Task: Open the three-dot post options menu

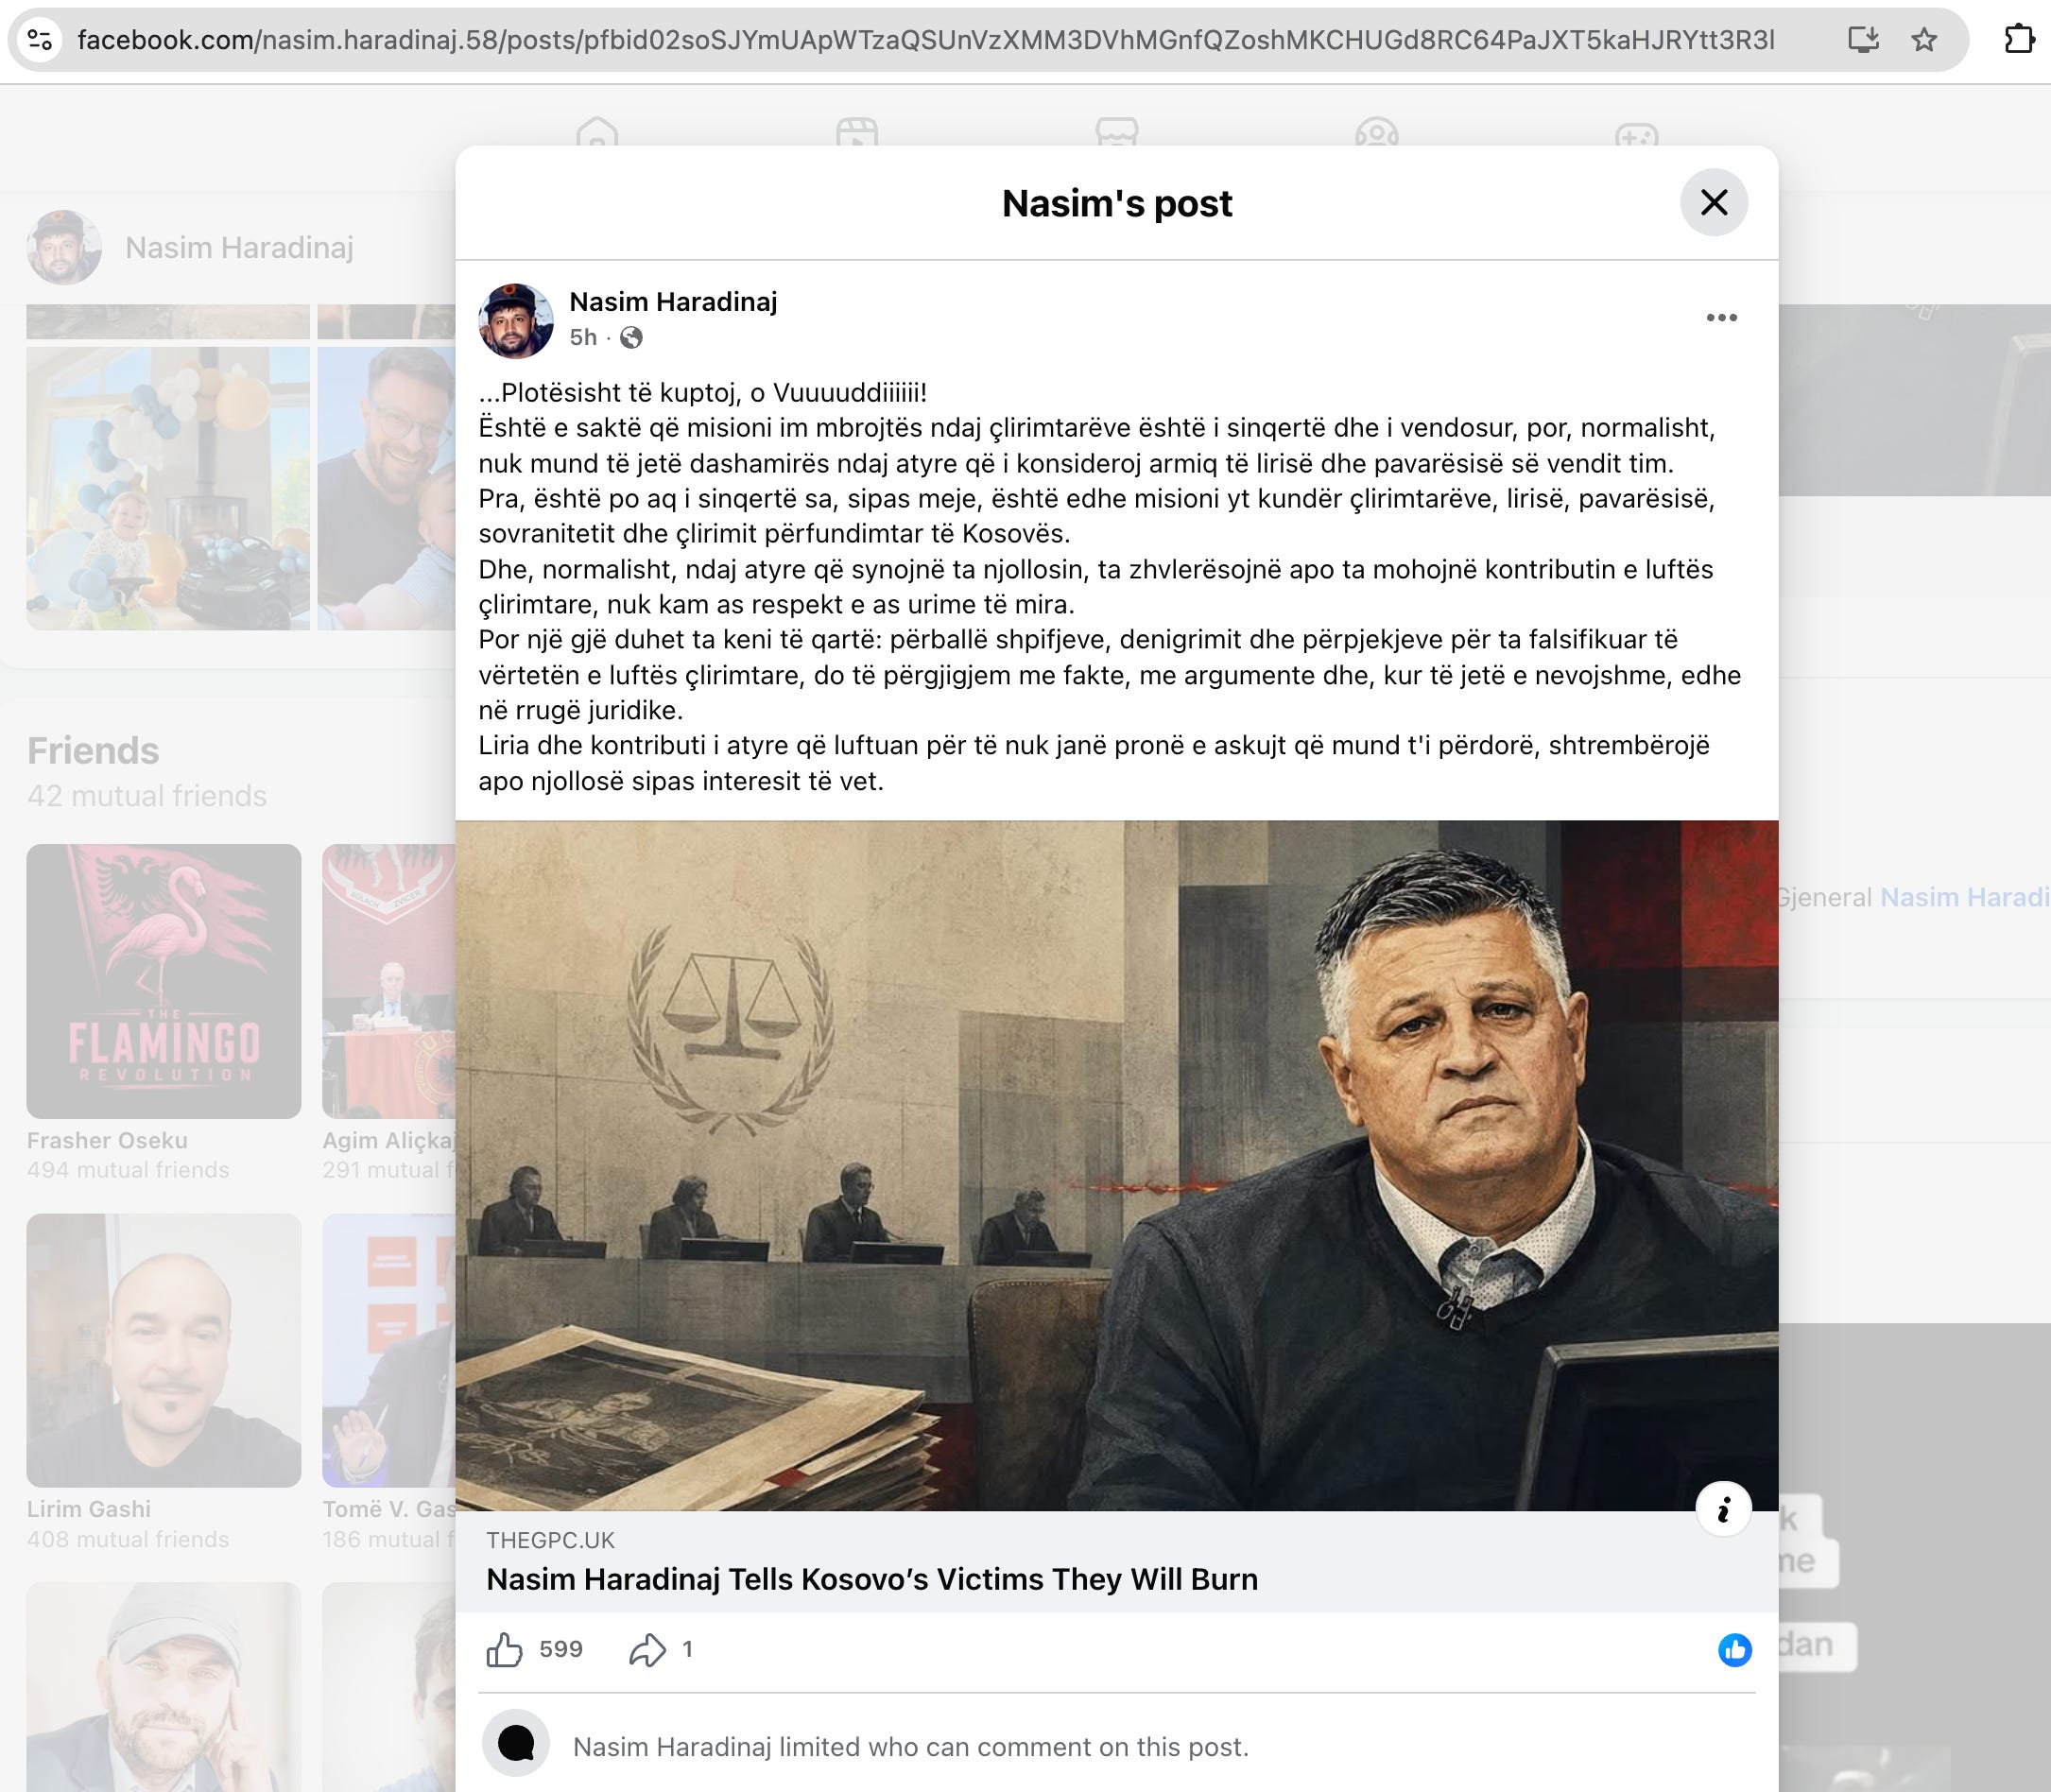Action: (1721, 318)
